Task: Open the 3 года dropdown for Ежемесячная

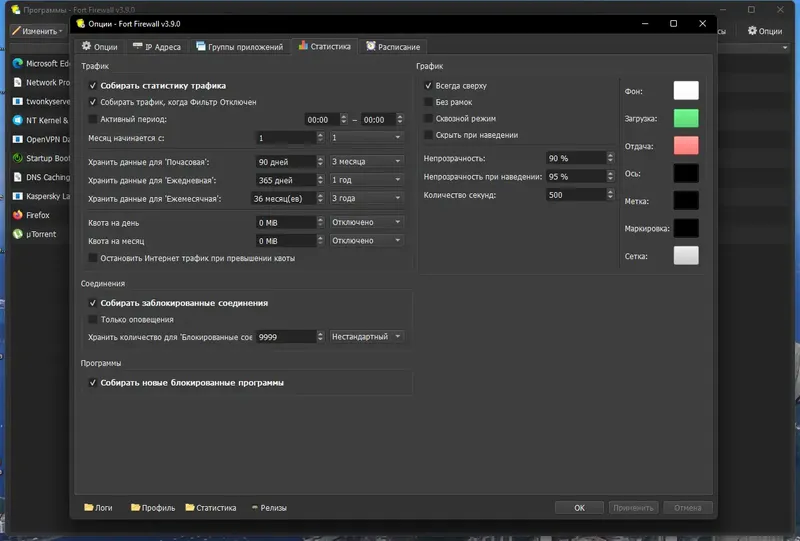Action: (366, 198)
